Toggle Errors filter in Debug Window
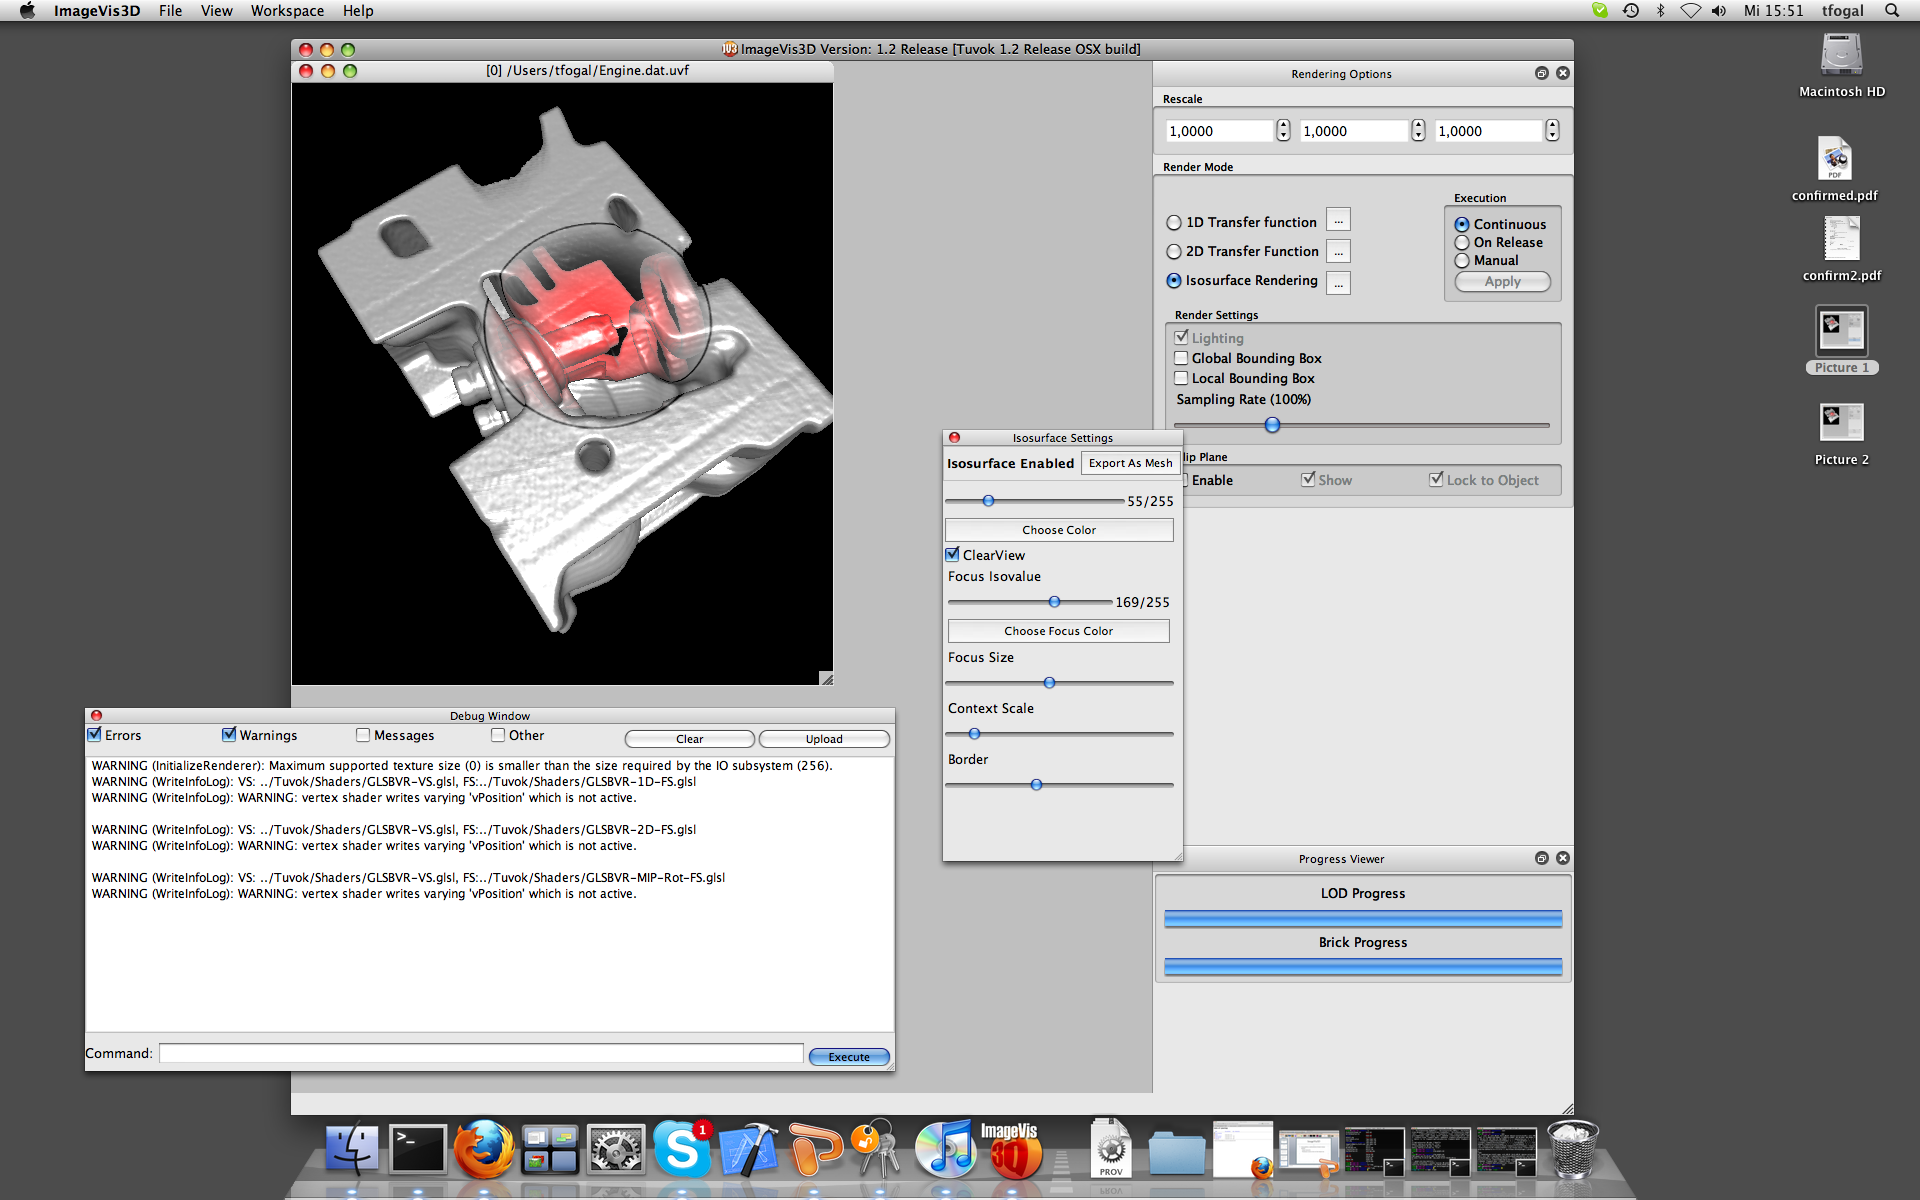This screenshot has width=1920, height=1200. tap(95, 735)
